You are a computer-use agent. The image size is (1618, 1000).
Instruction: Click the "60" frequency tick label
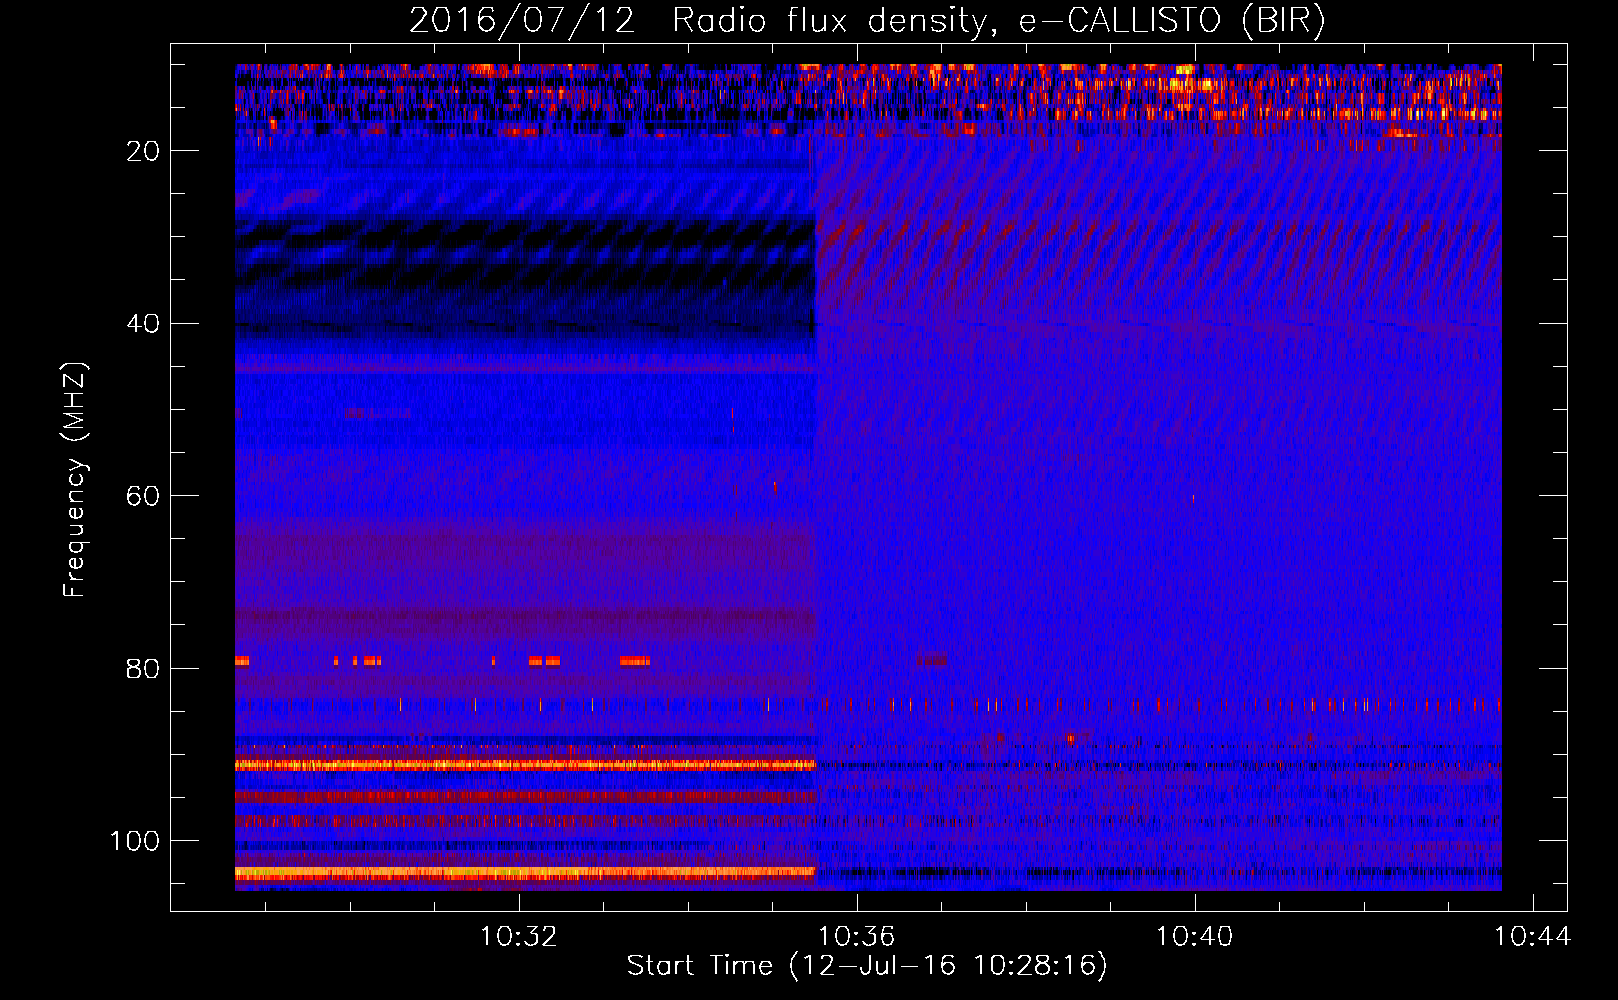(x=144, y=497)
